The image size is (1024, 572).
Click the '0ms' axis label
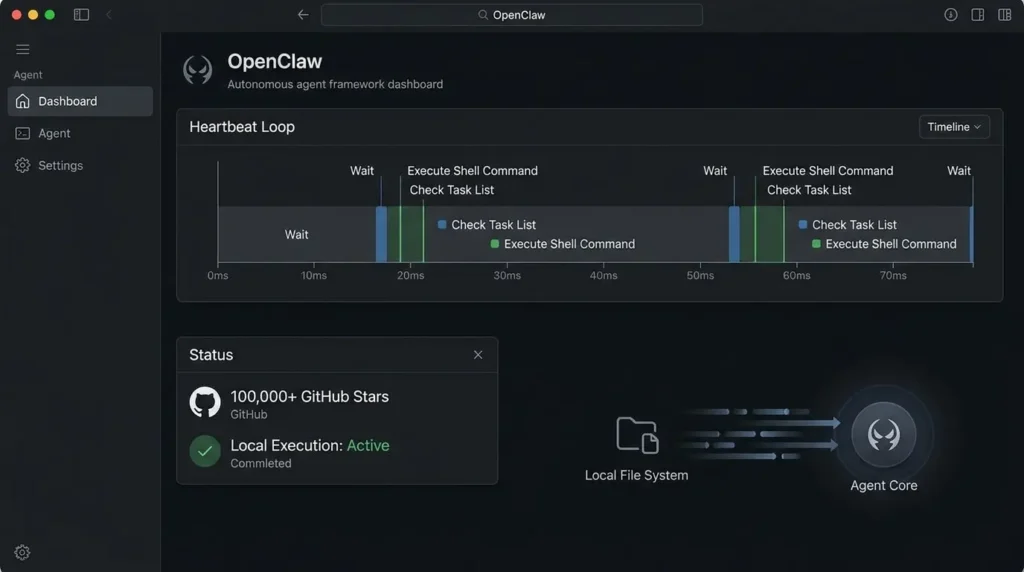217,276
